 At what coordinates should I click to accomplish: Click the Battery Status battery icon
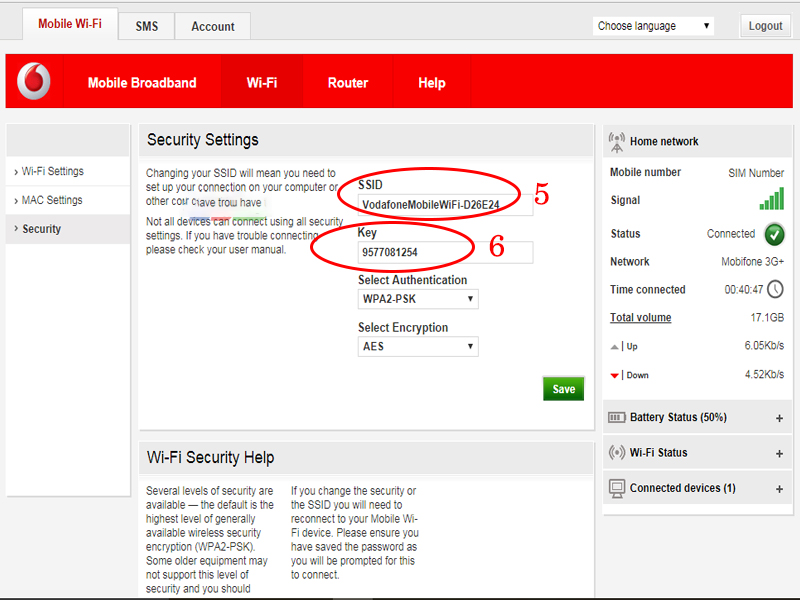[x=617, y=417]
